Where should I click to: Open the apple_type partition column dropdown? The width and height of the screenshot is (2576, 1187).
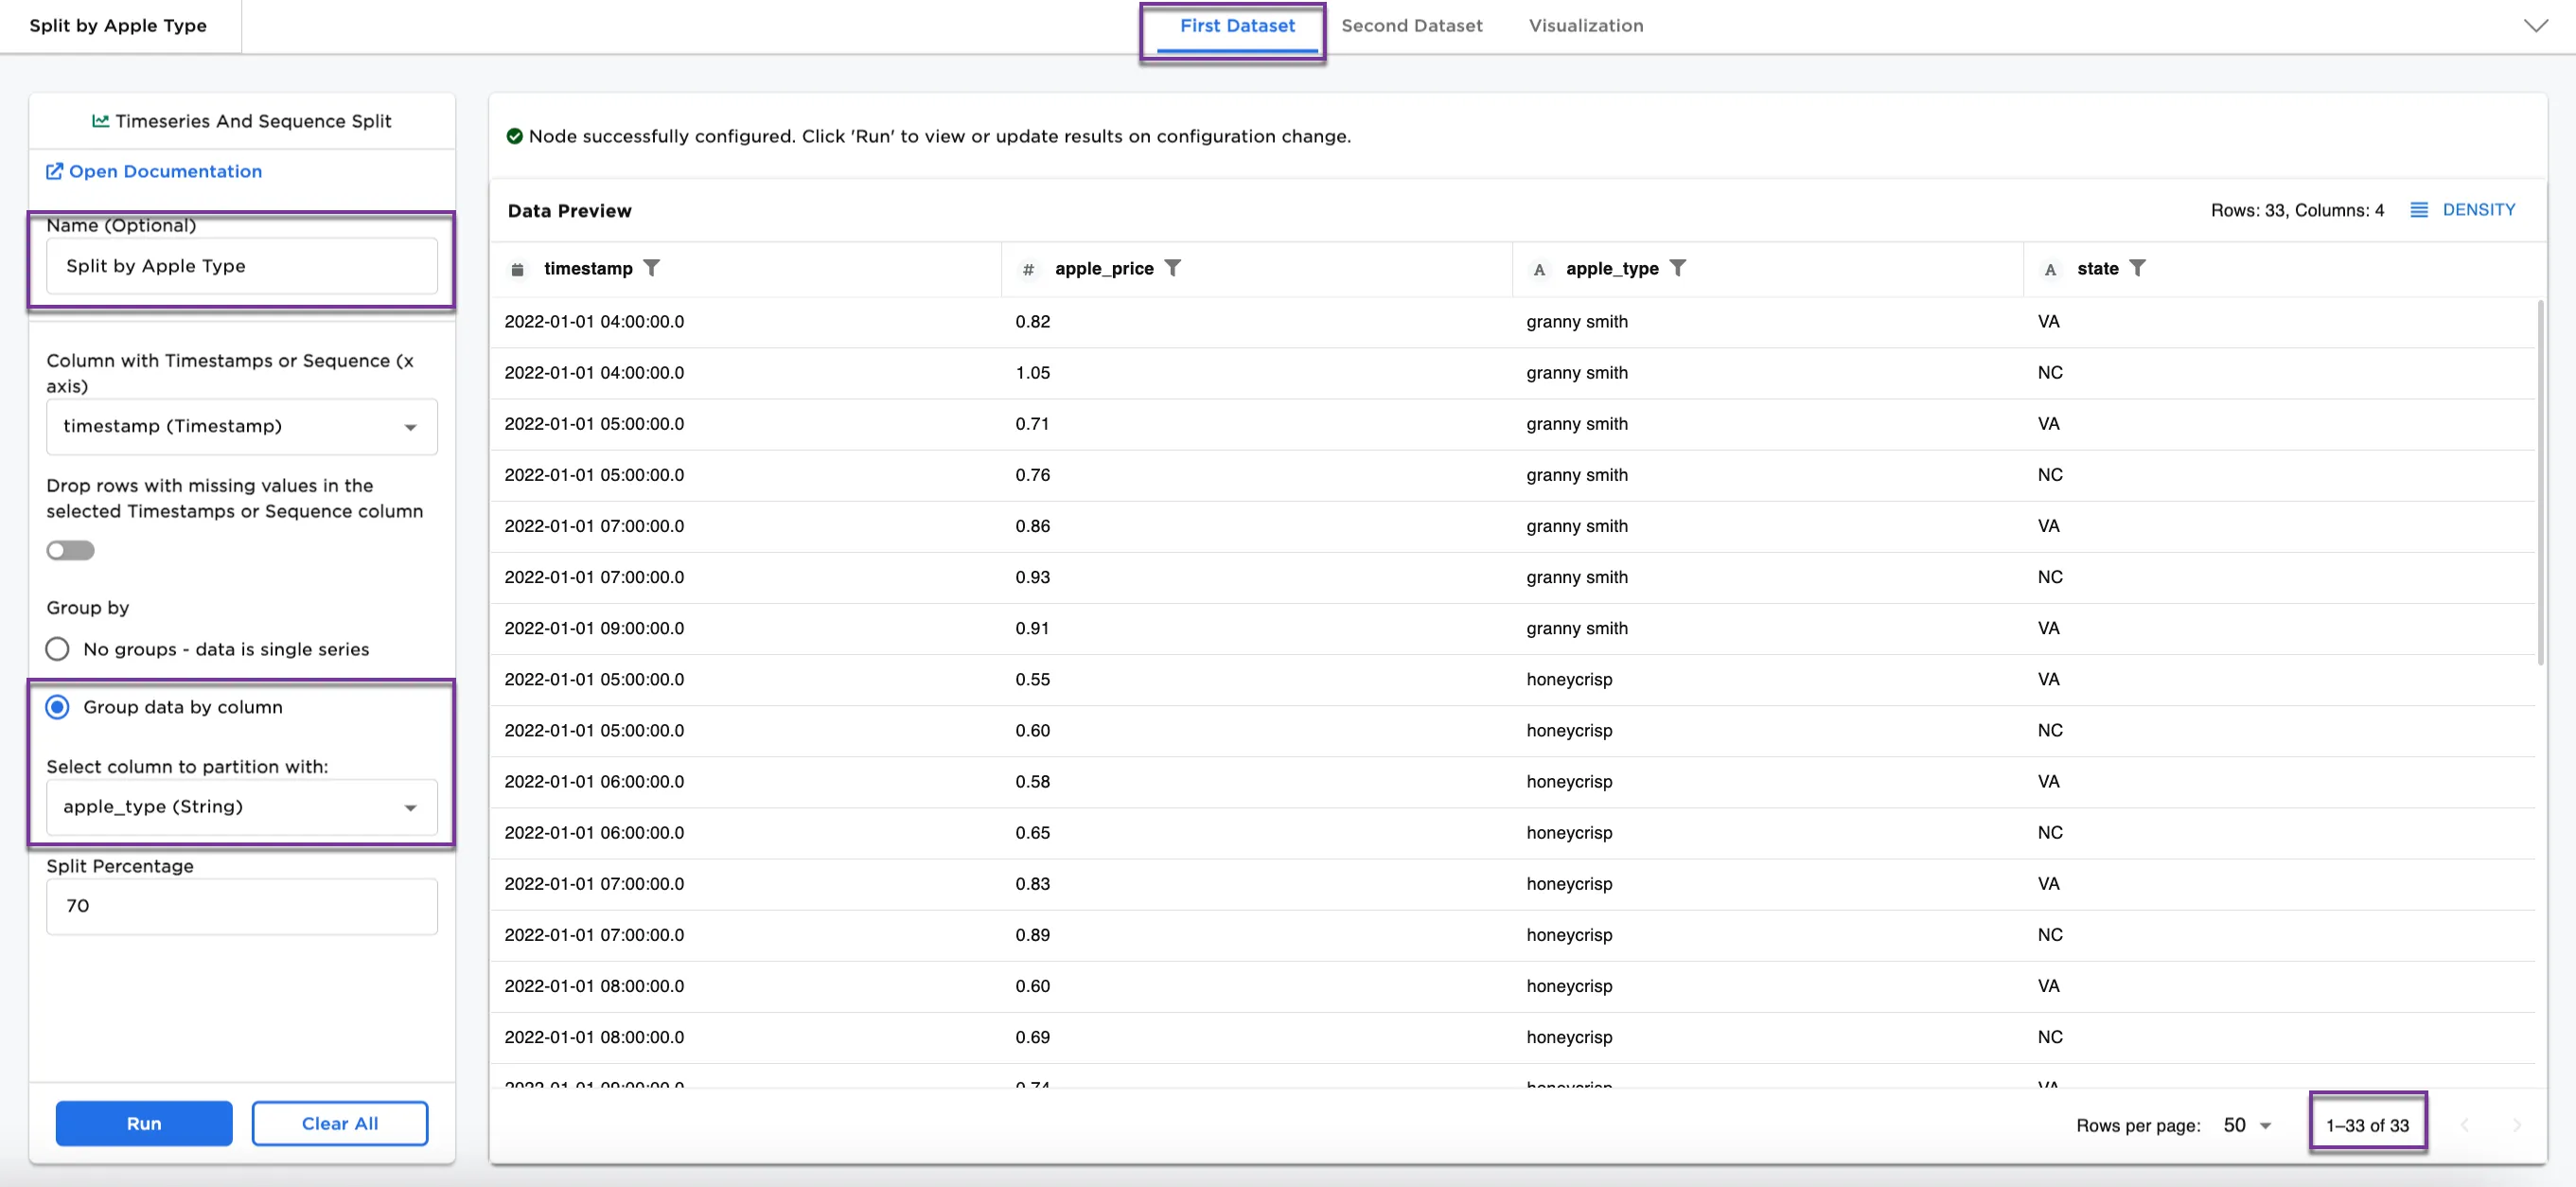coord(241,807)
